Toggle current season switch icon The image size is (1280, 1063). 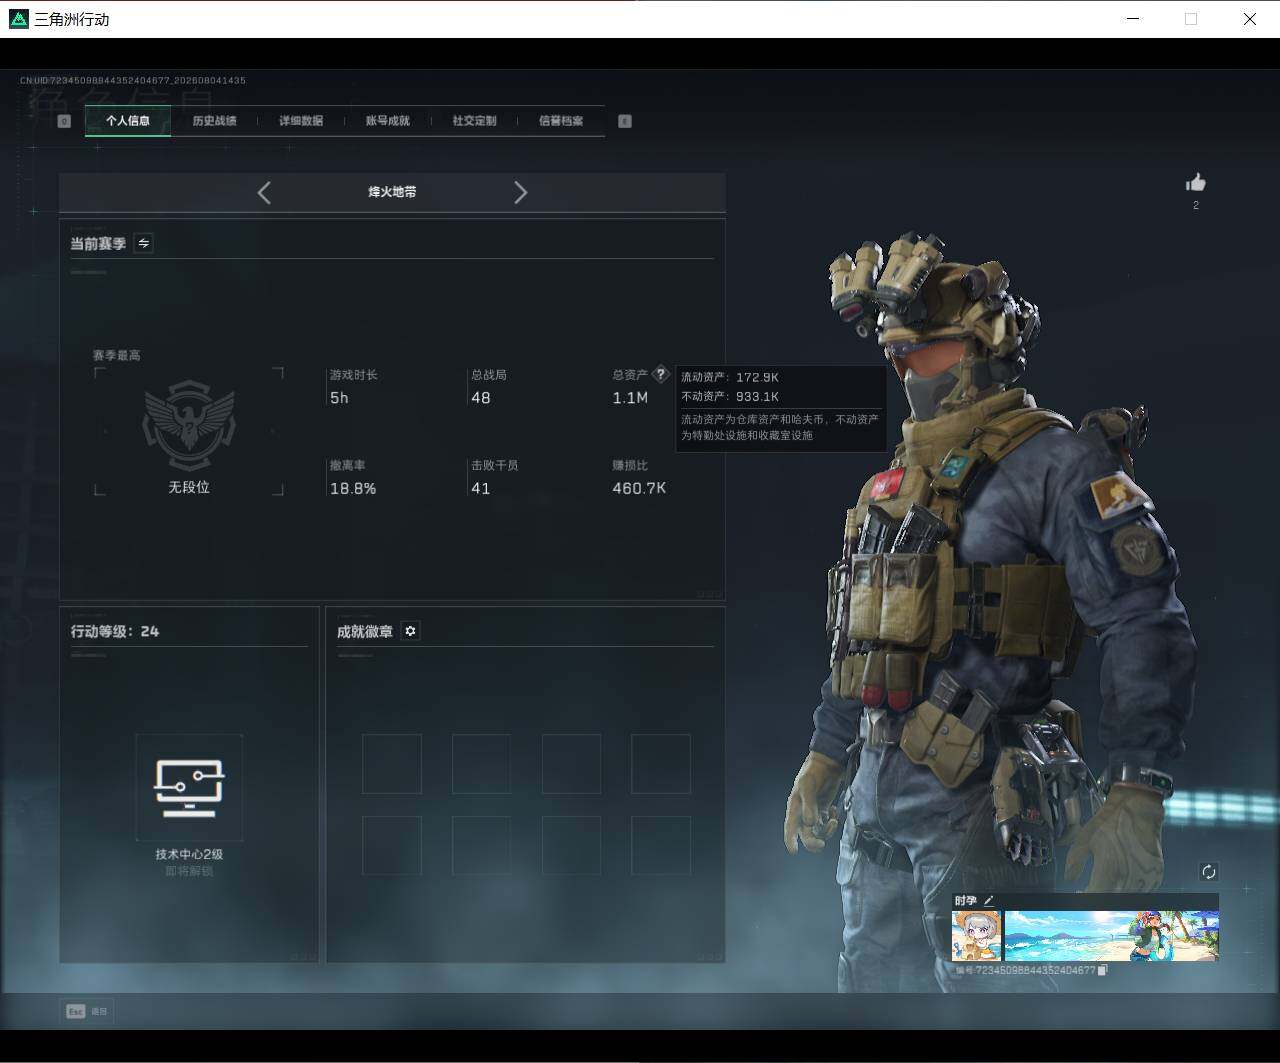(143, 243)
